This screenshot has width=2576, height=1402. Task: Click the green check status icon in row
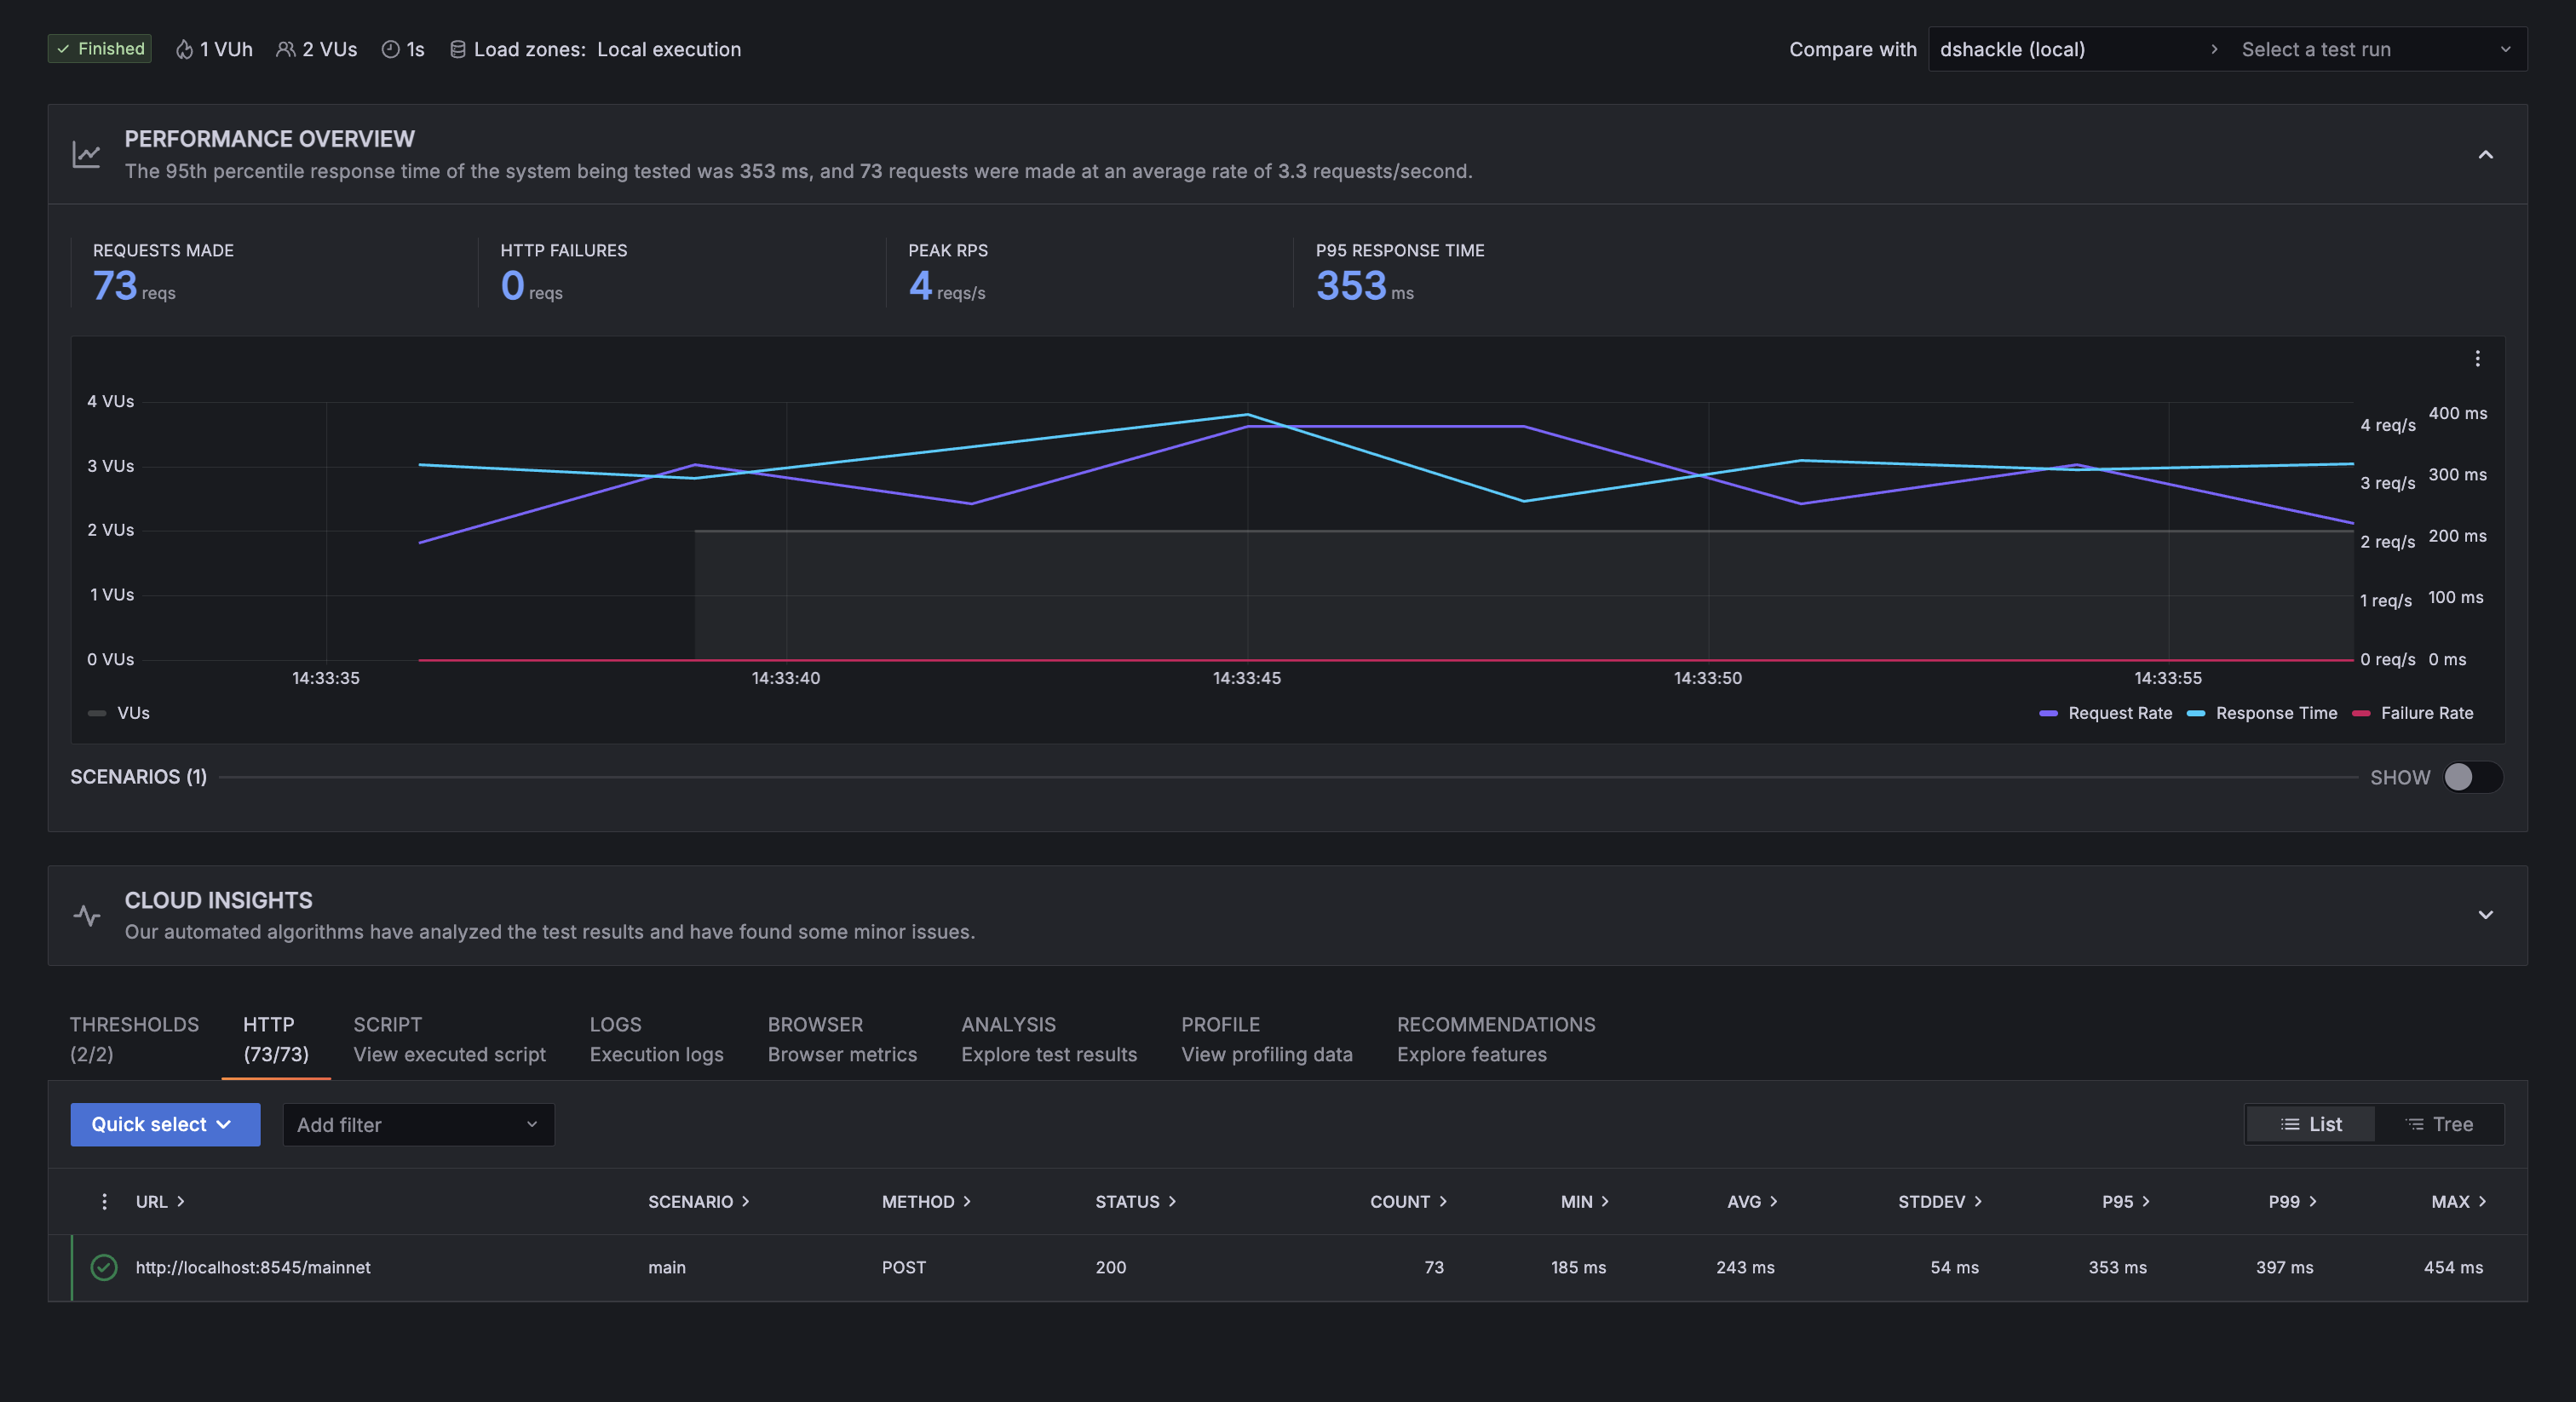[104, 1267]
